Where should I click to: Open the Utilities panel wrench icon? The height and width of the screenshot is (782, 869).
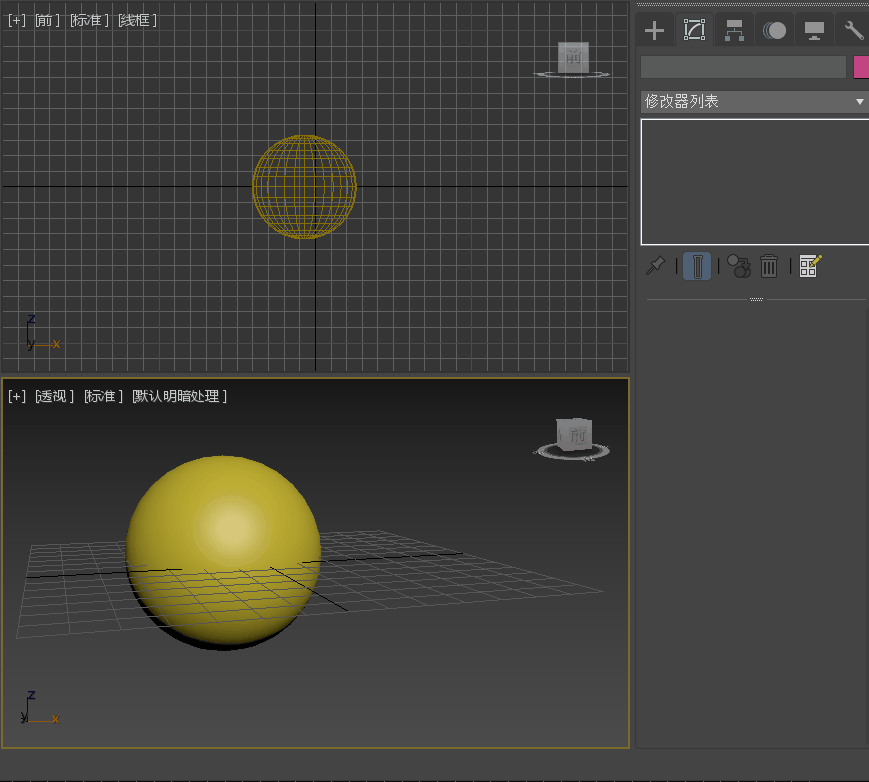[x=853, y=30]
